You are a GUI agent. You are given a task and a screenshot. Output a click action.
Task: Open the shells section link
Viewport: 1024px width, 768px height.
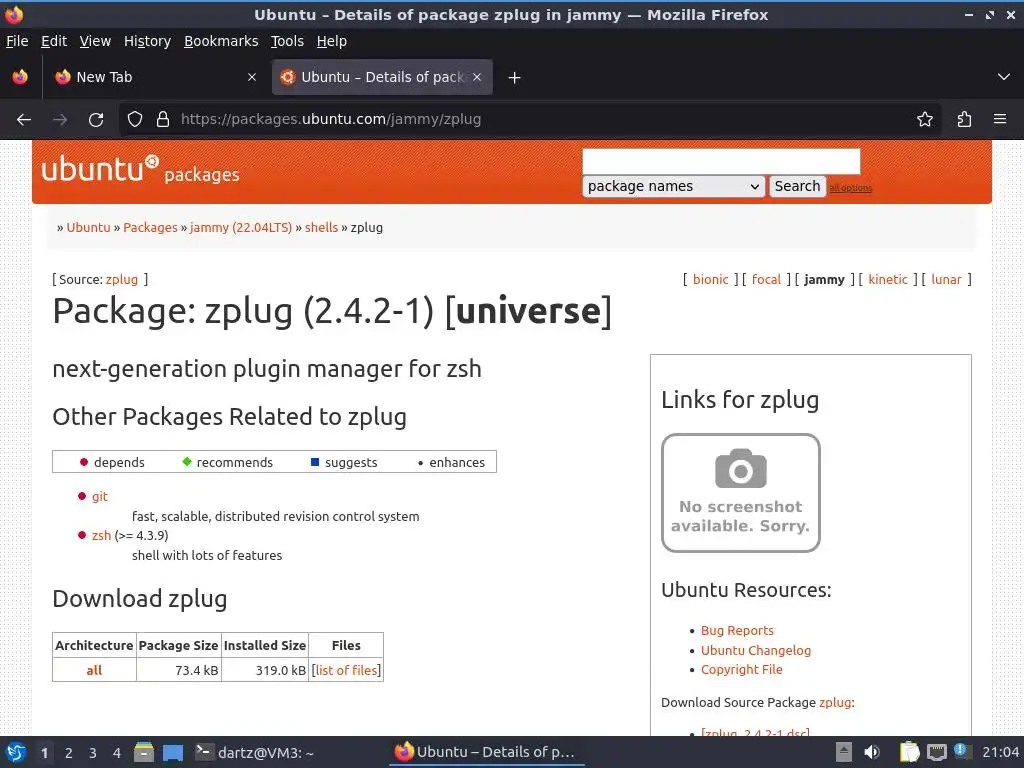[321, 227]
